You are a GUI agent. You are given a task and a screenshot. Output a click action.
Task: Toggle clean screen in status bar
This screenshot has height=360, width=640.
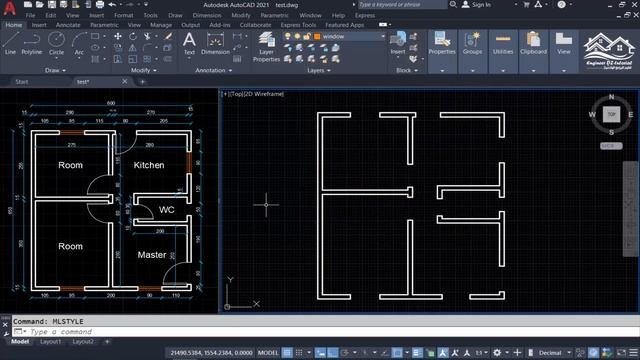(621, 353)
